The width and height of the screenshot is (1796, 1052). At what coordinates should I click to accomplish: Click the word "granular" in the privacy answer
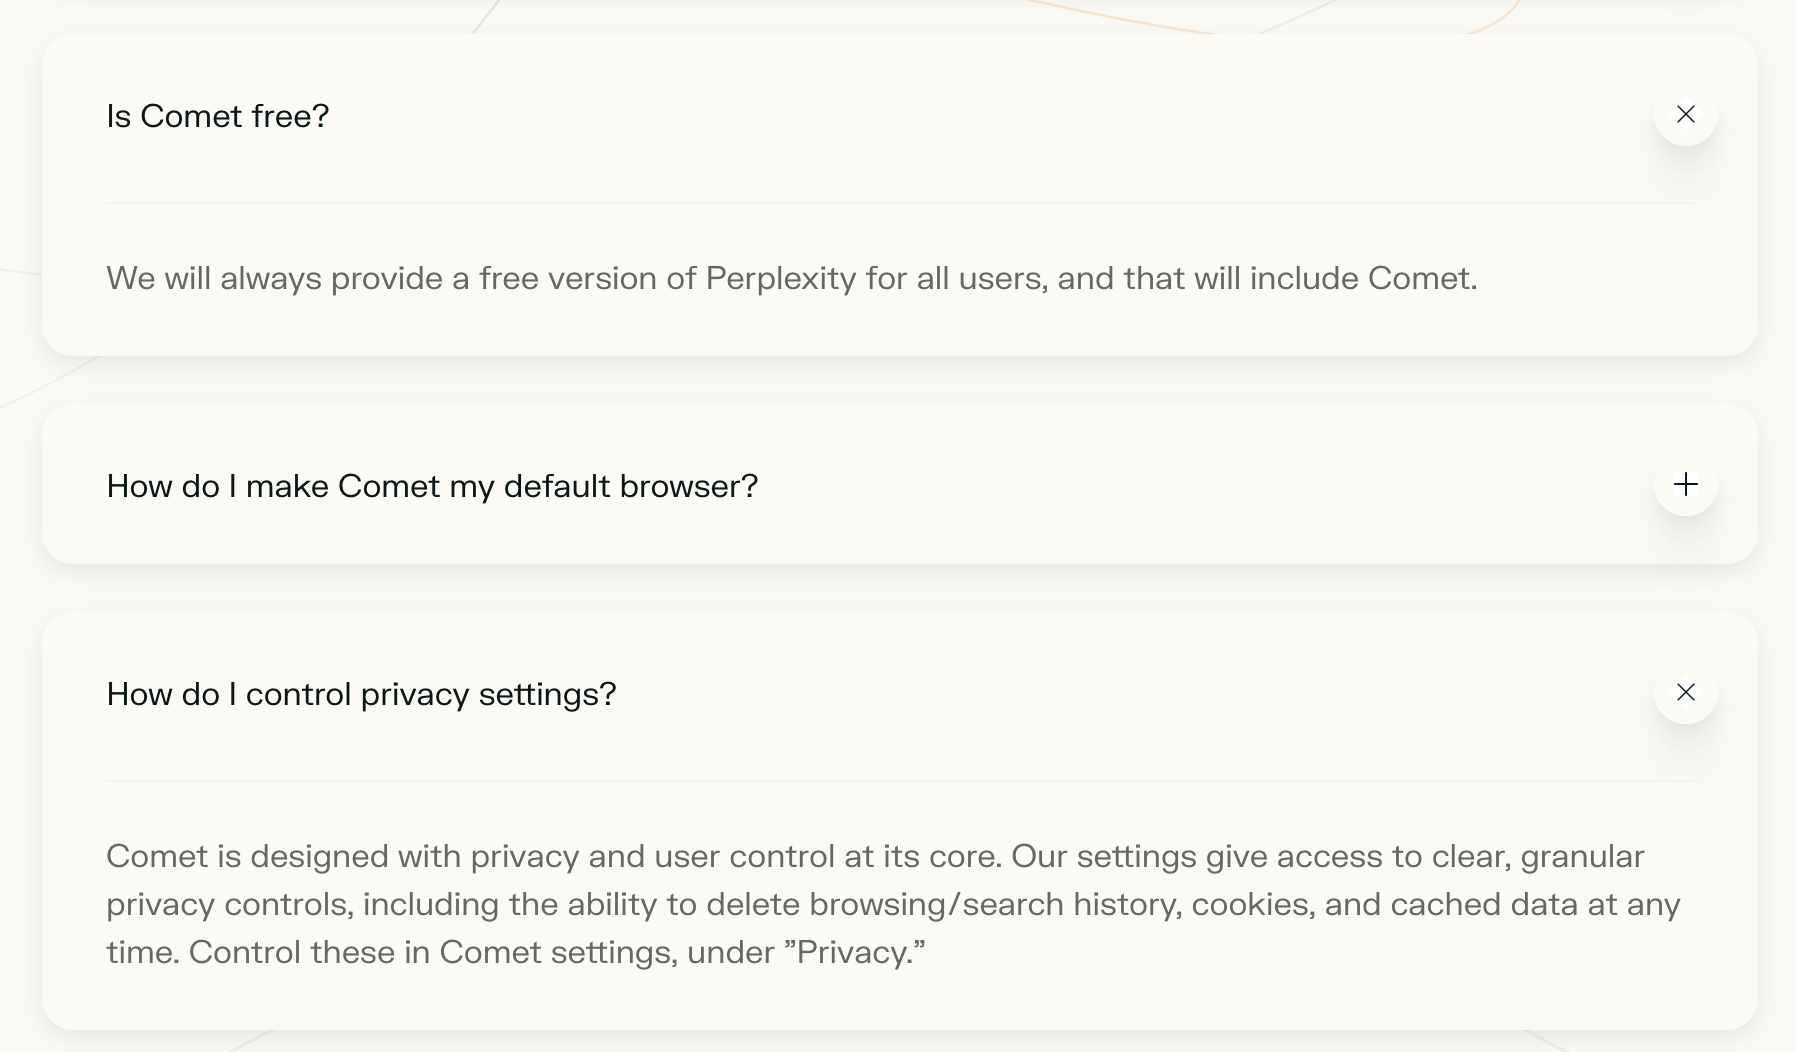[1582, 856]
